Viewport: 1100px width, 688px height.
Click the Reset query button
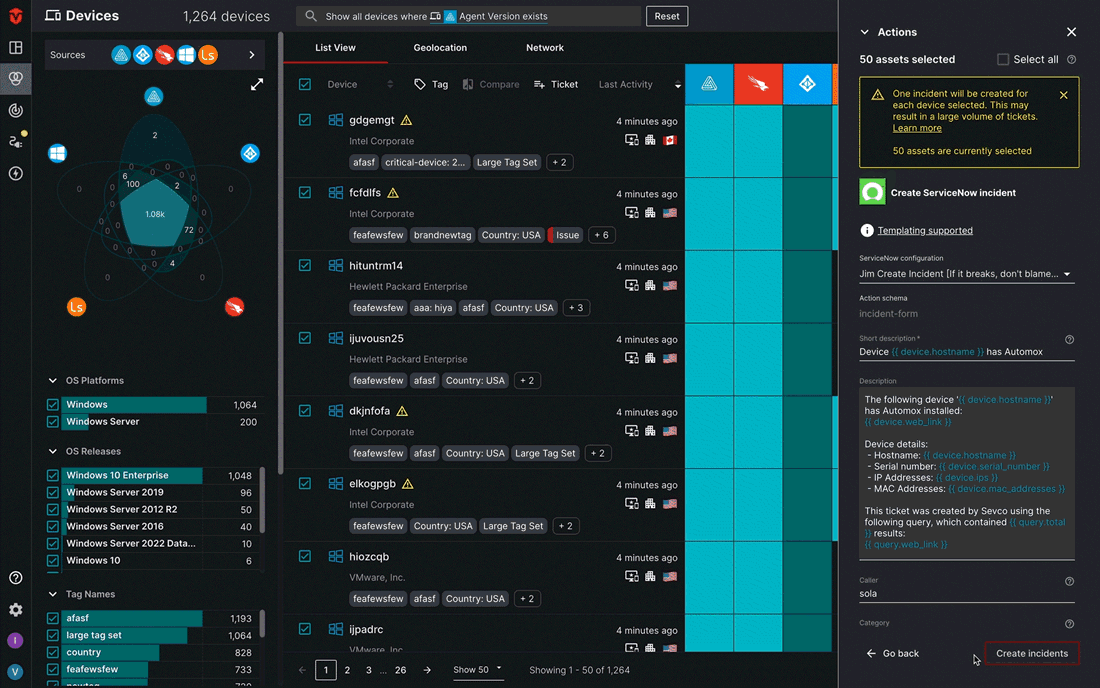coord(666,16)
